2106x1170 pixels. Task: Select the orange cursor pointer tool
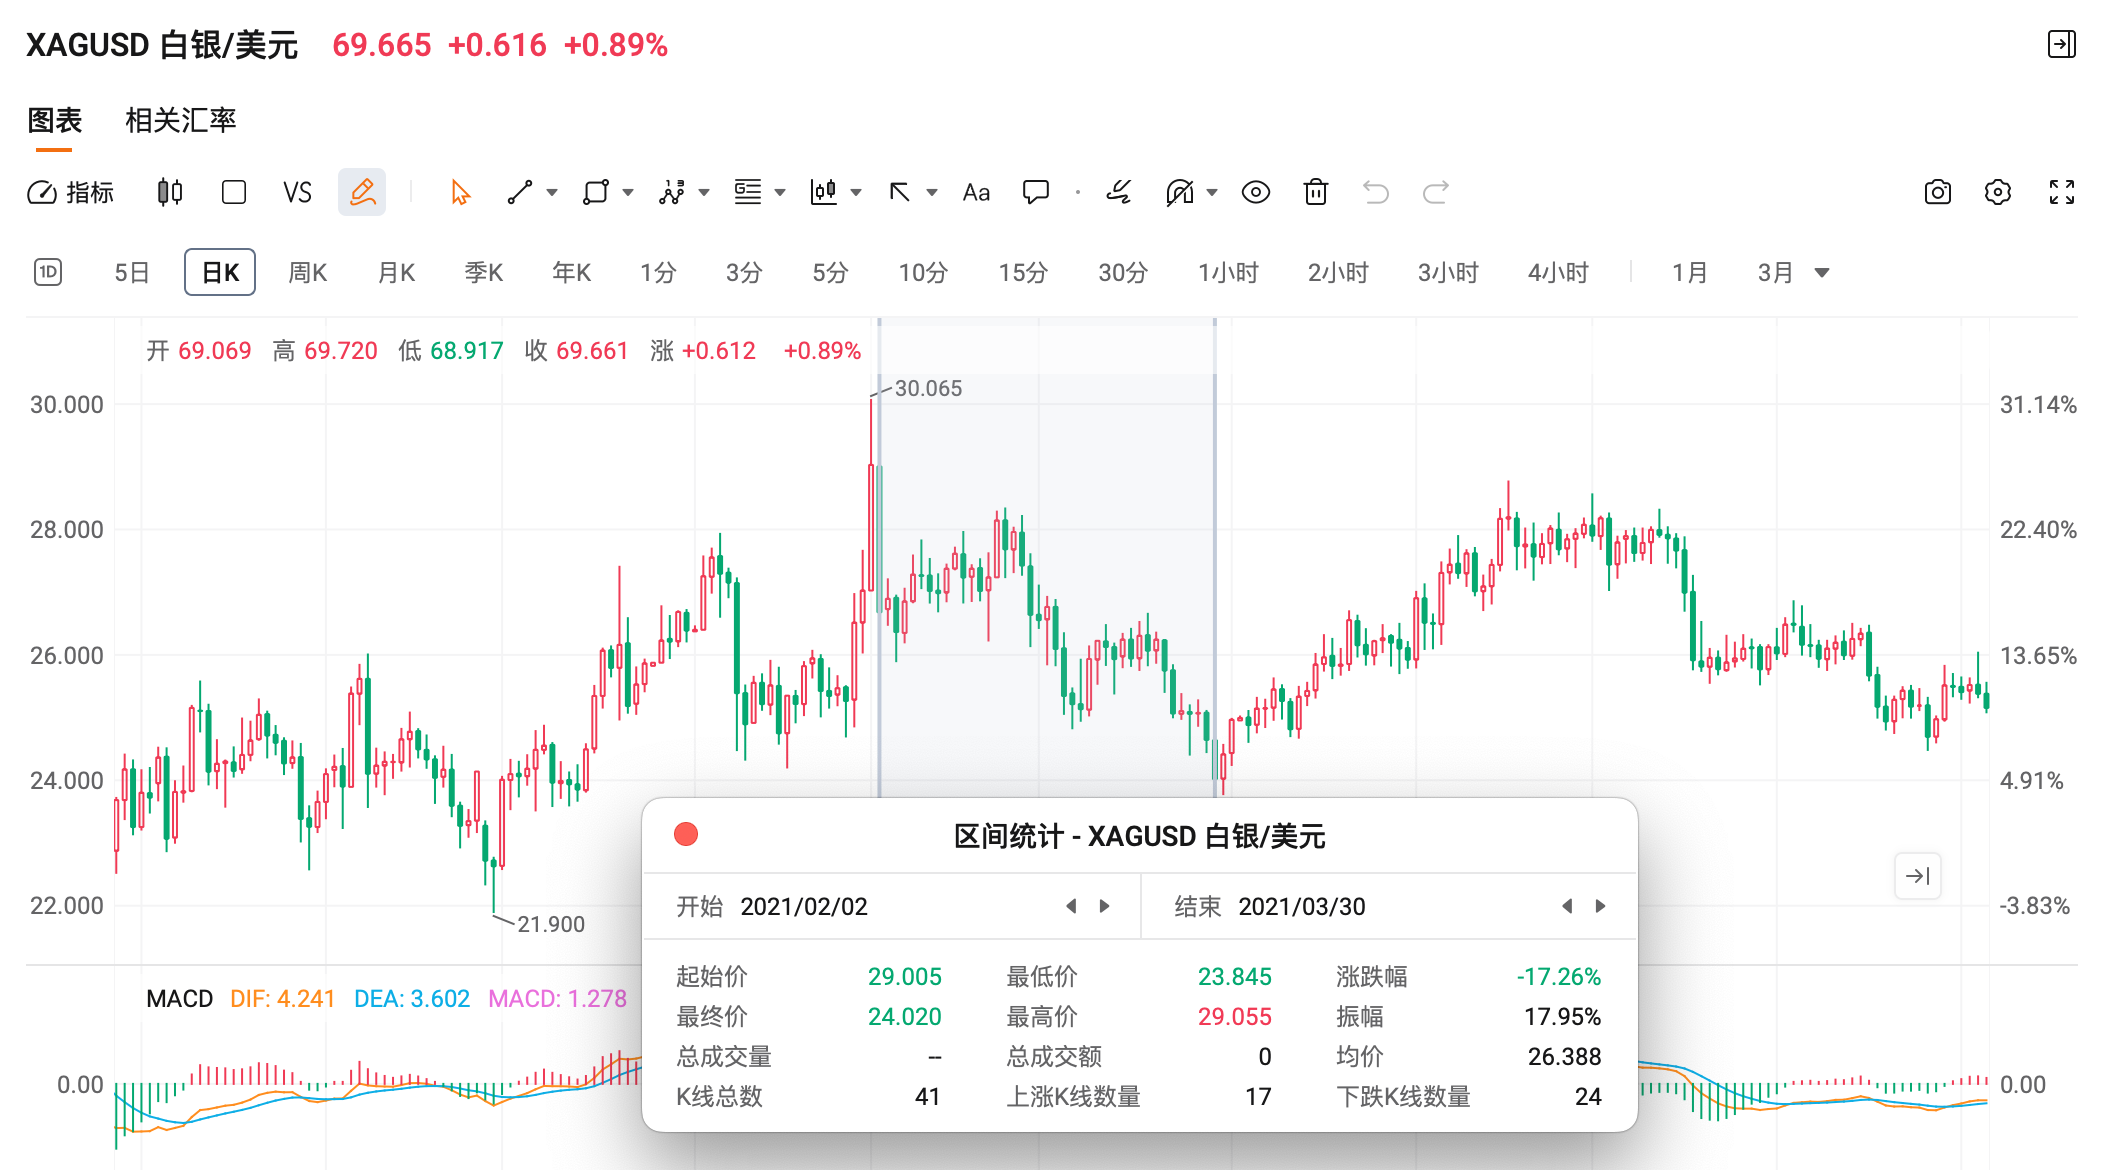coord(460,192)
